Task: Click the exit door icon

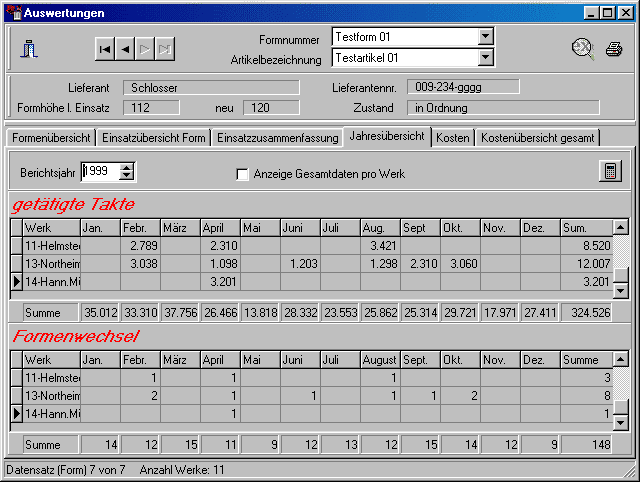Action: [29, 47]
